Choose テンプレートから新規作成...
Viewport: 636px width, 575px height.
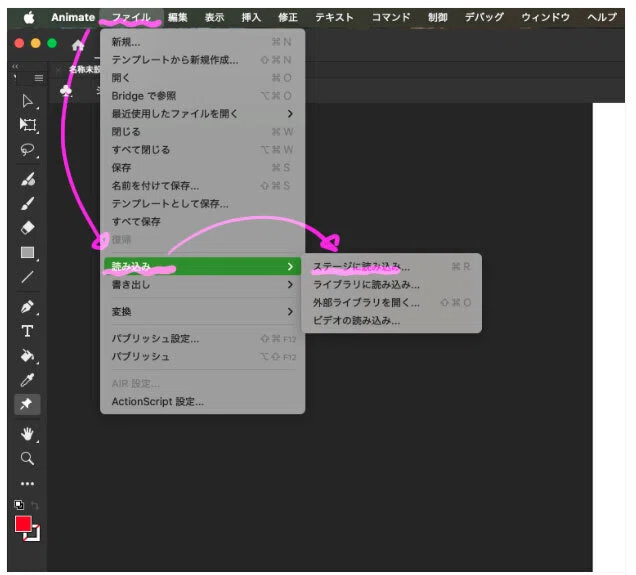click(202, 60)
